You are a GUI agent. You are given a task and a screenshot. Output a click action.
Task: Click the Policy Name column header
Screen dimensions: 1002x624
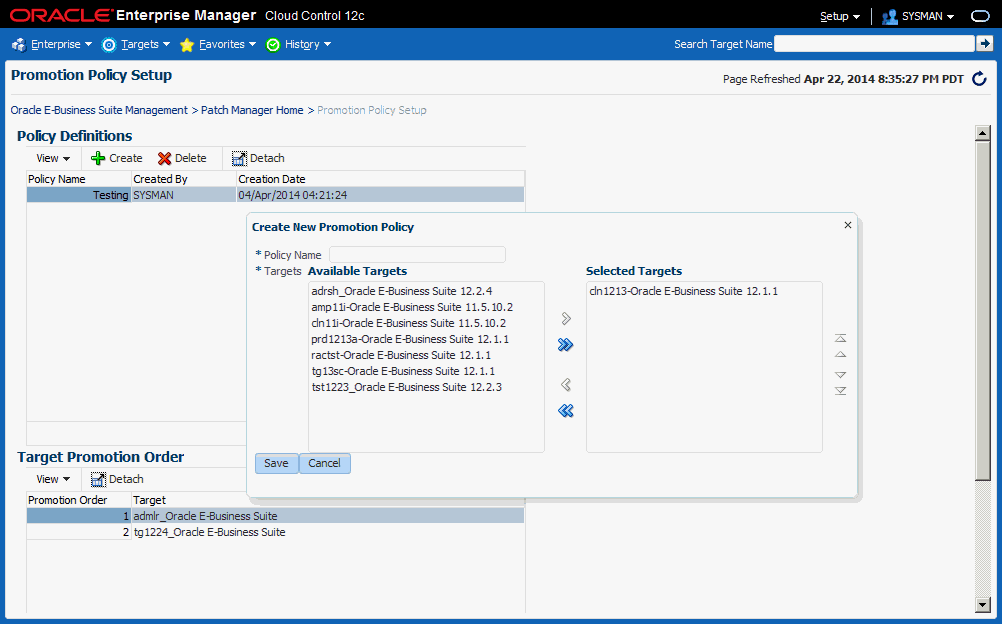coord(79,179)
